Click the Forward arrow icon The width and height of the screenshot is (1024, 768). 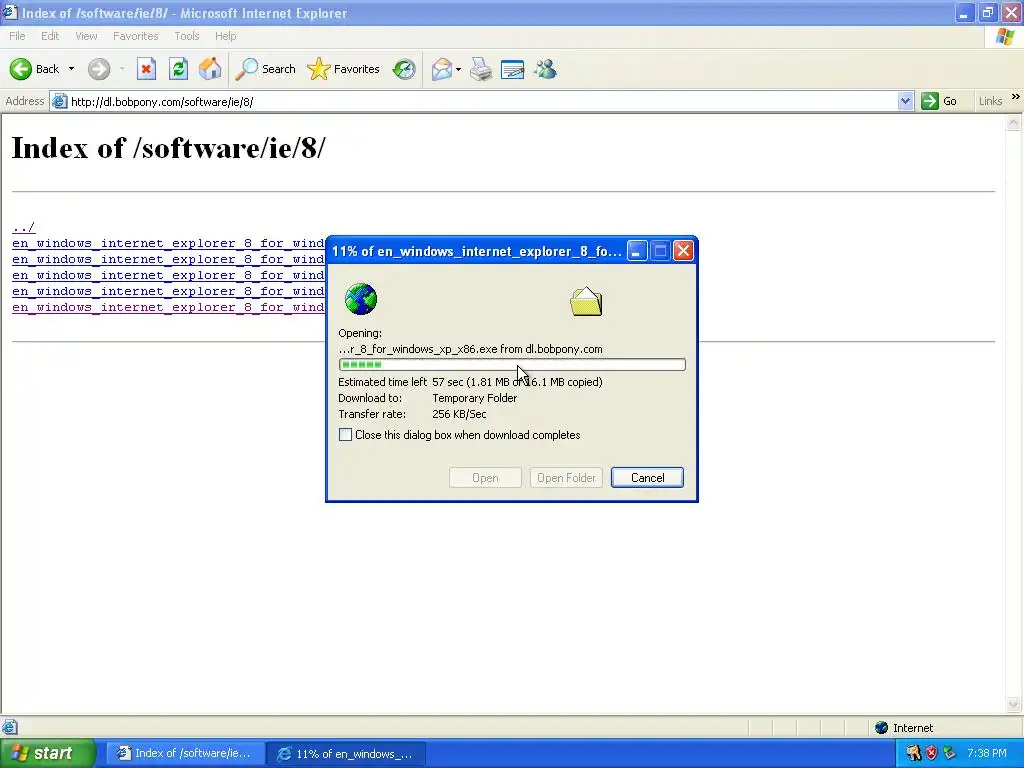pyautogui.click(x=99, y=69)
